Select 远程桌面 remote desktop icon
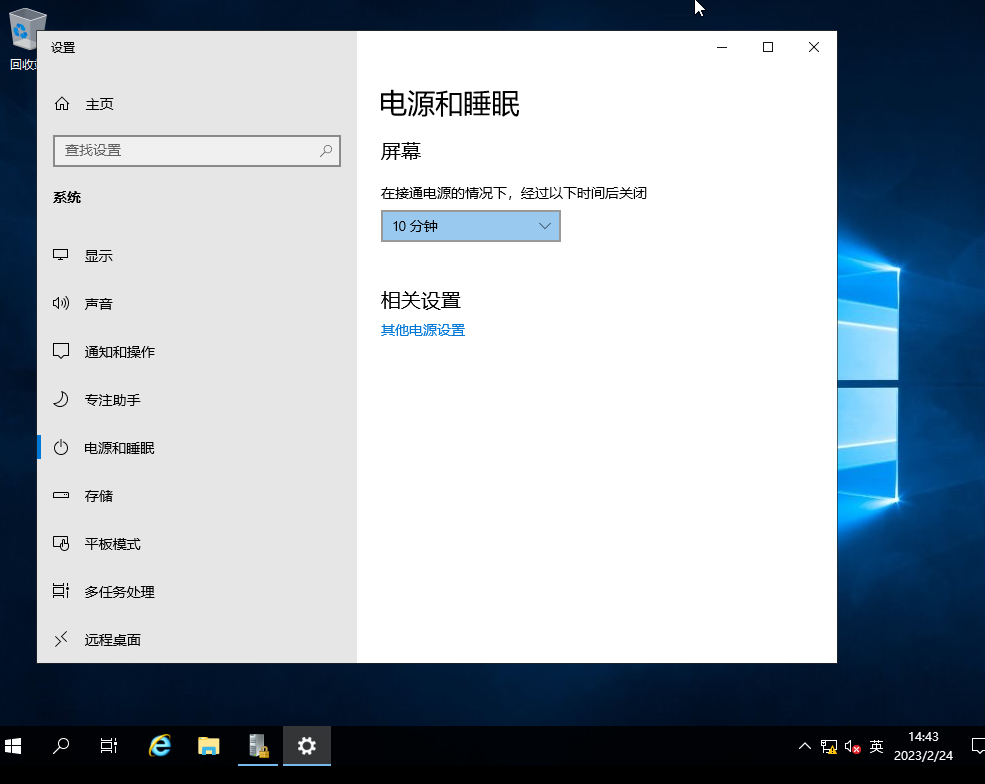Image resolution: width=985 pixels, height=784 pixels. coord(61,640)
